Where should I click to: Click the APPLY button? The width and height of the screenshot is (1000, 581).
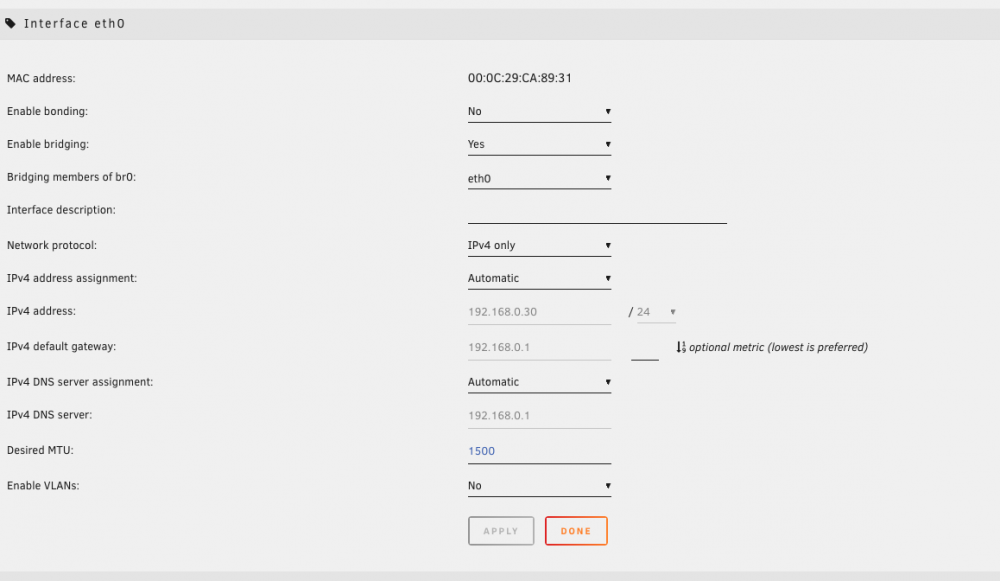501,531
